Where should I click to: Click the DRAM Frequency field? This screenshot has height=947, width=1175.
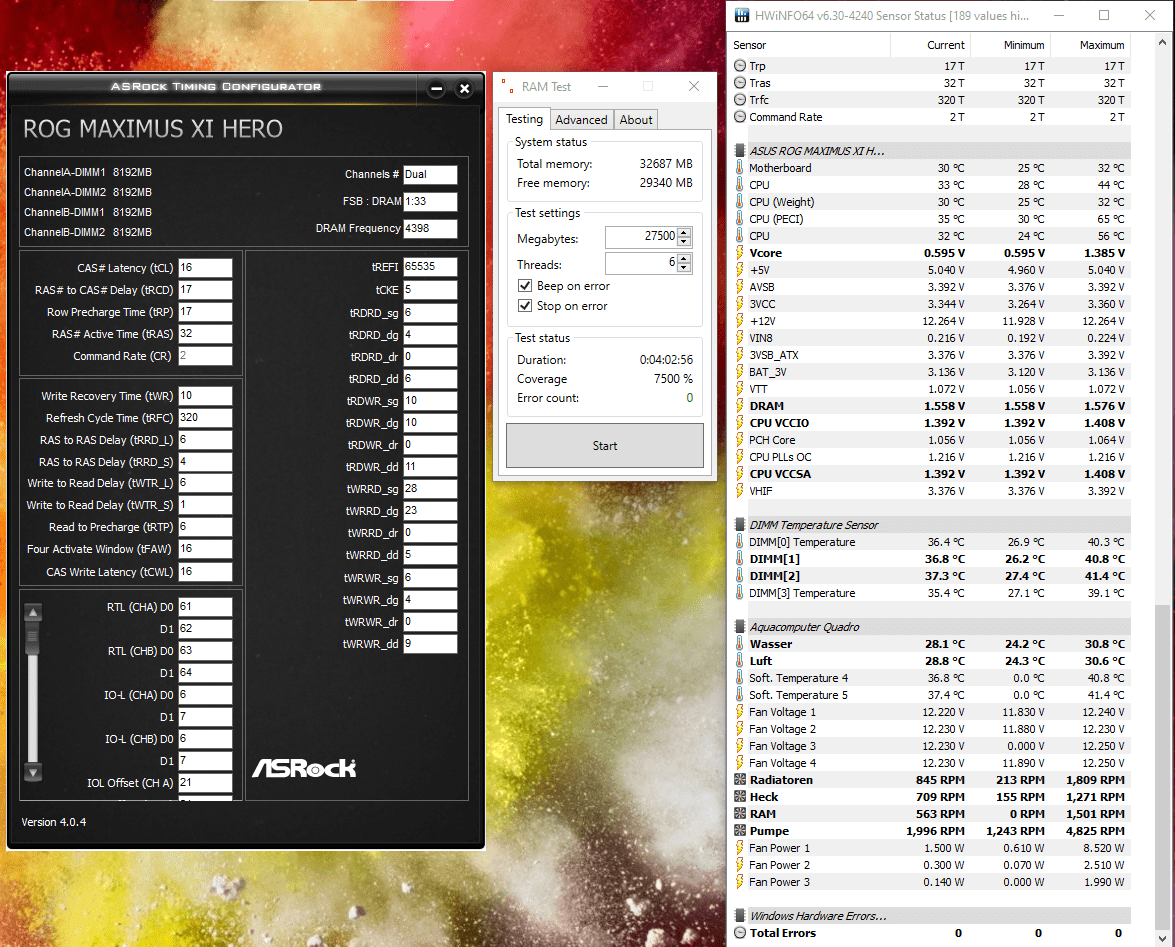430,229
